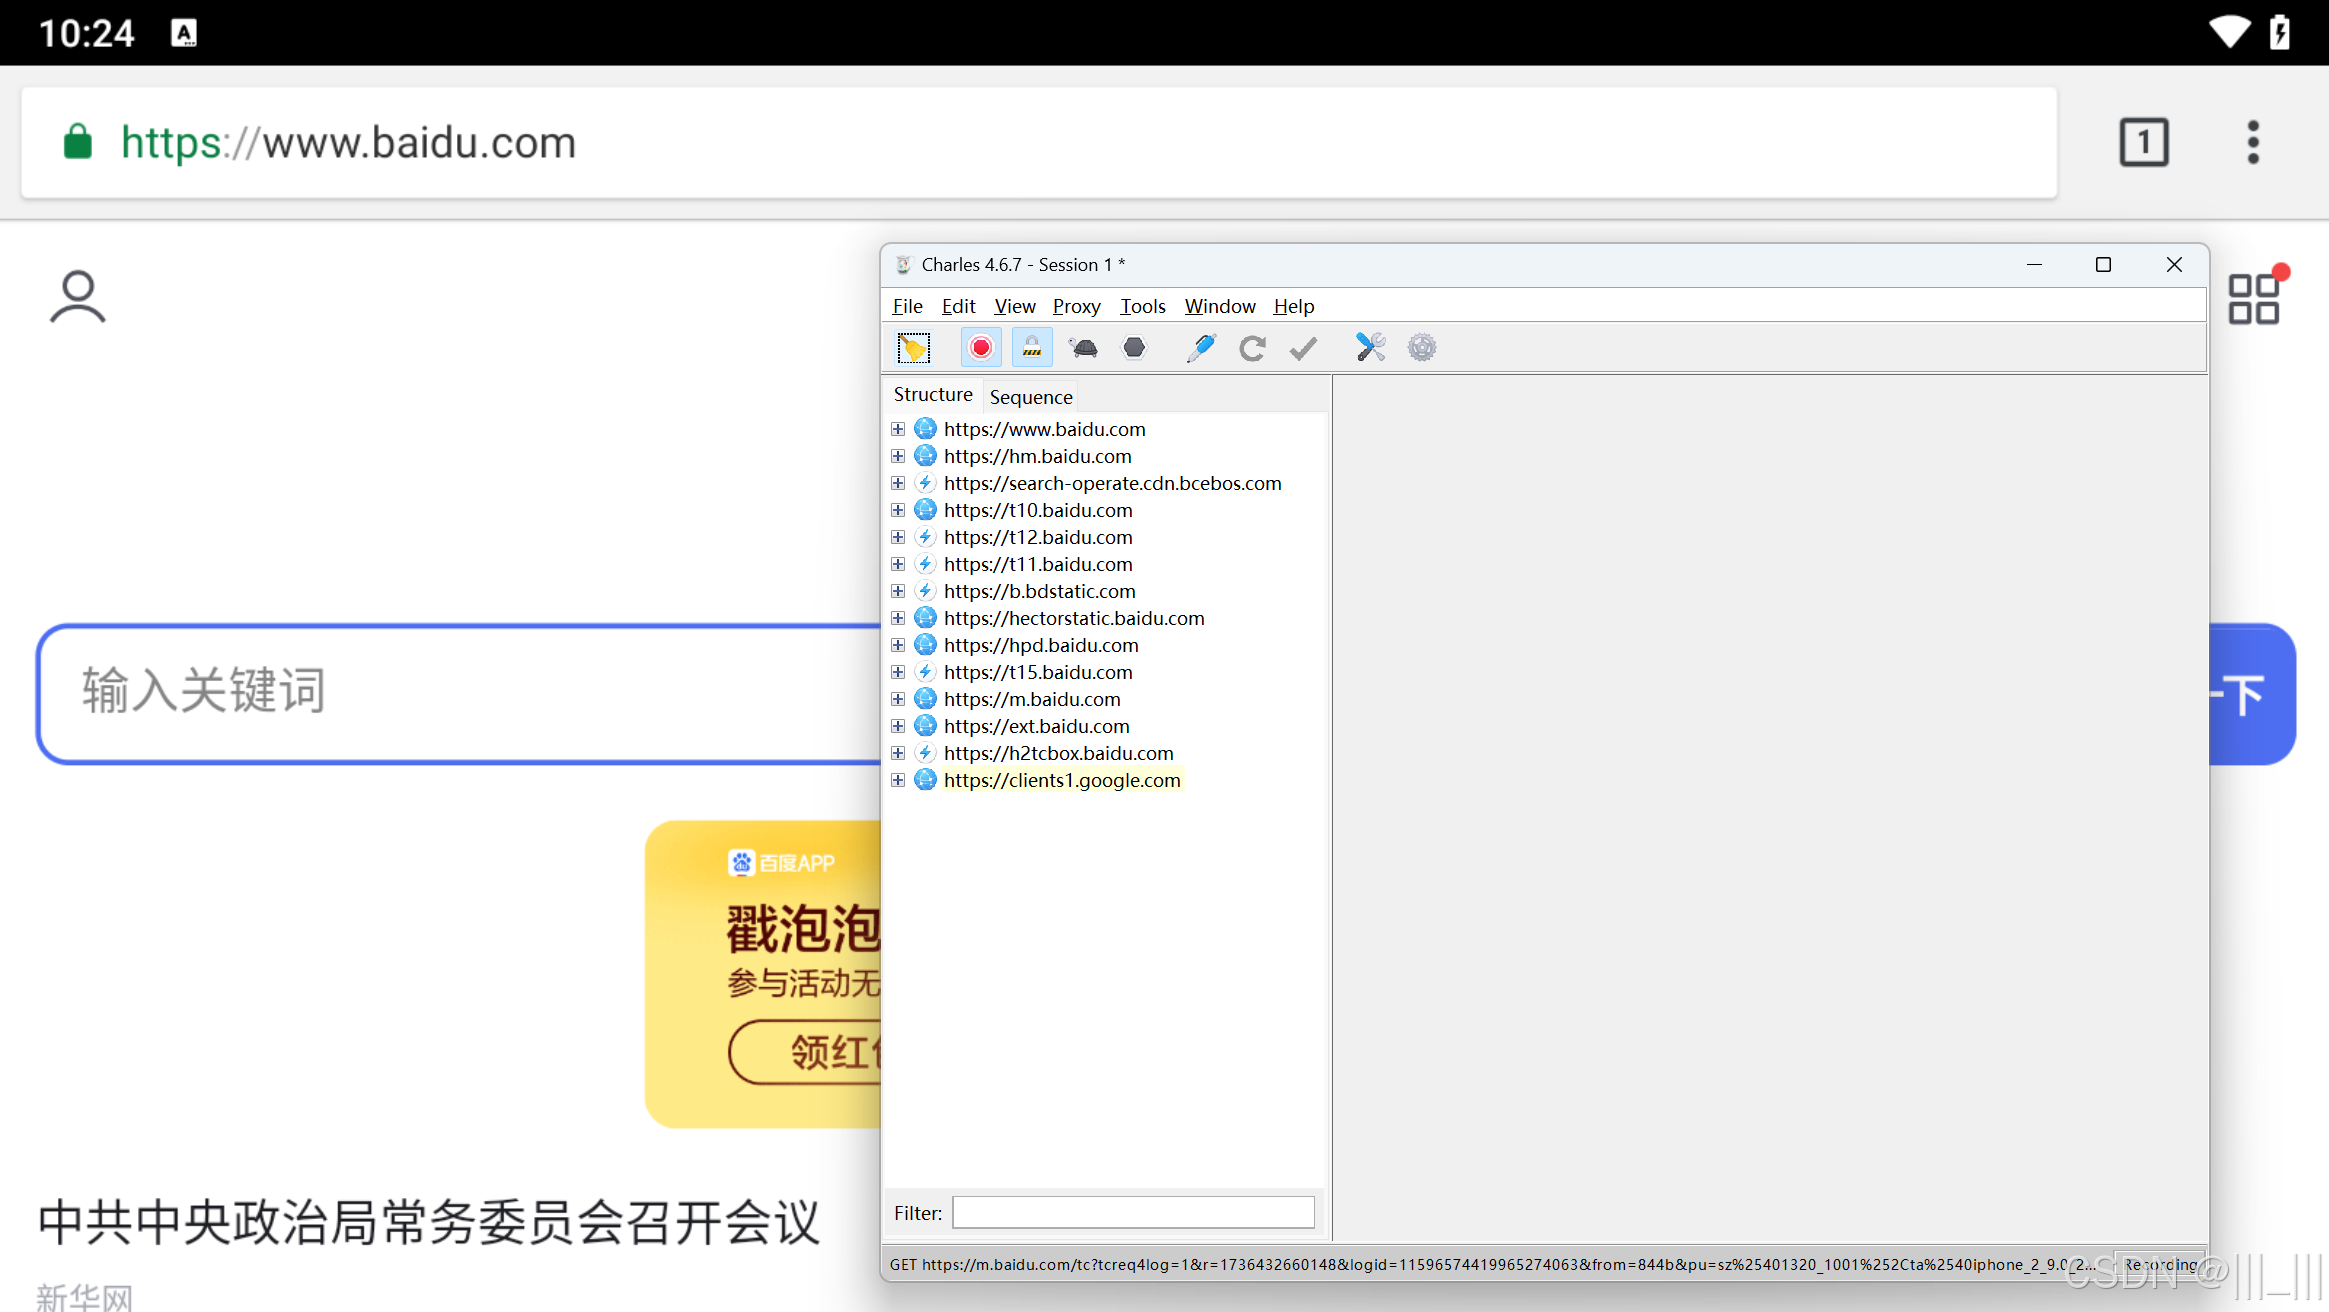Switch to the Sequence tab
2329x1312 pixels.
click(x=1030, y=397)
